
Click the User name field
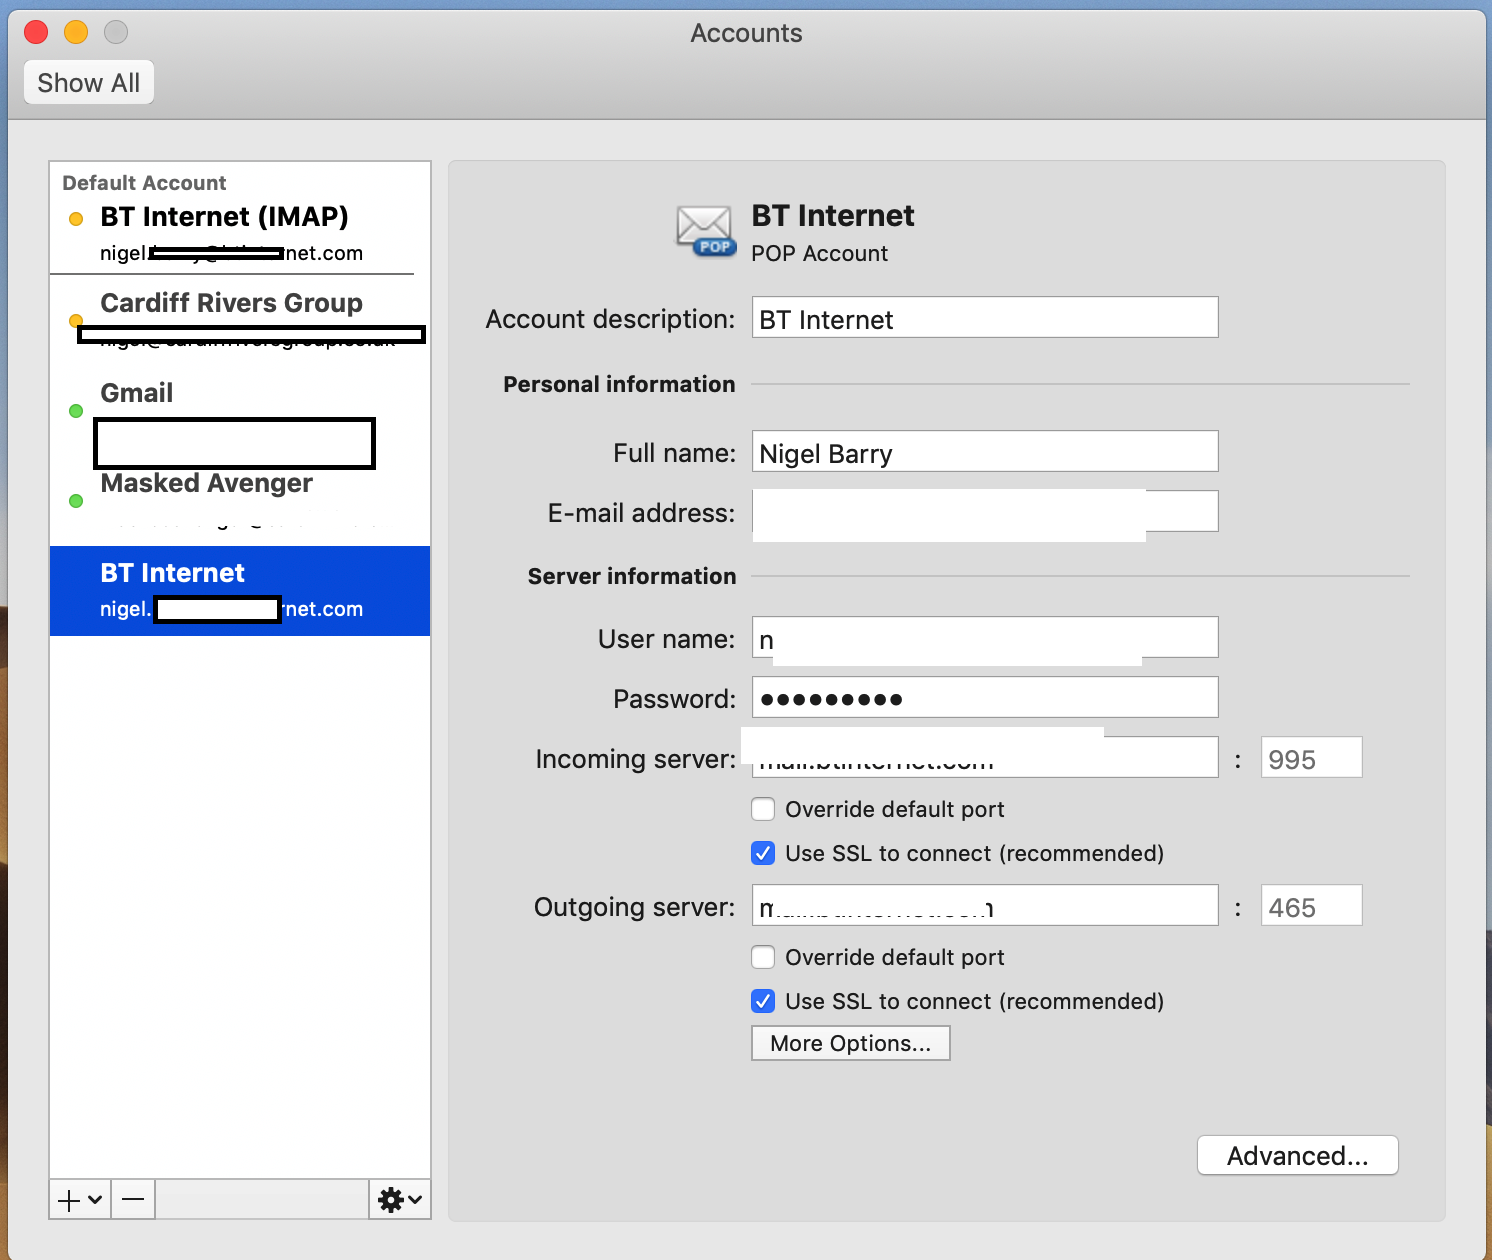click(x=985, y=638)
